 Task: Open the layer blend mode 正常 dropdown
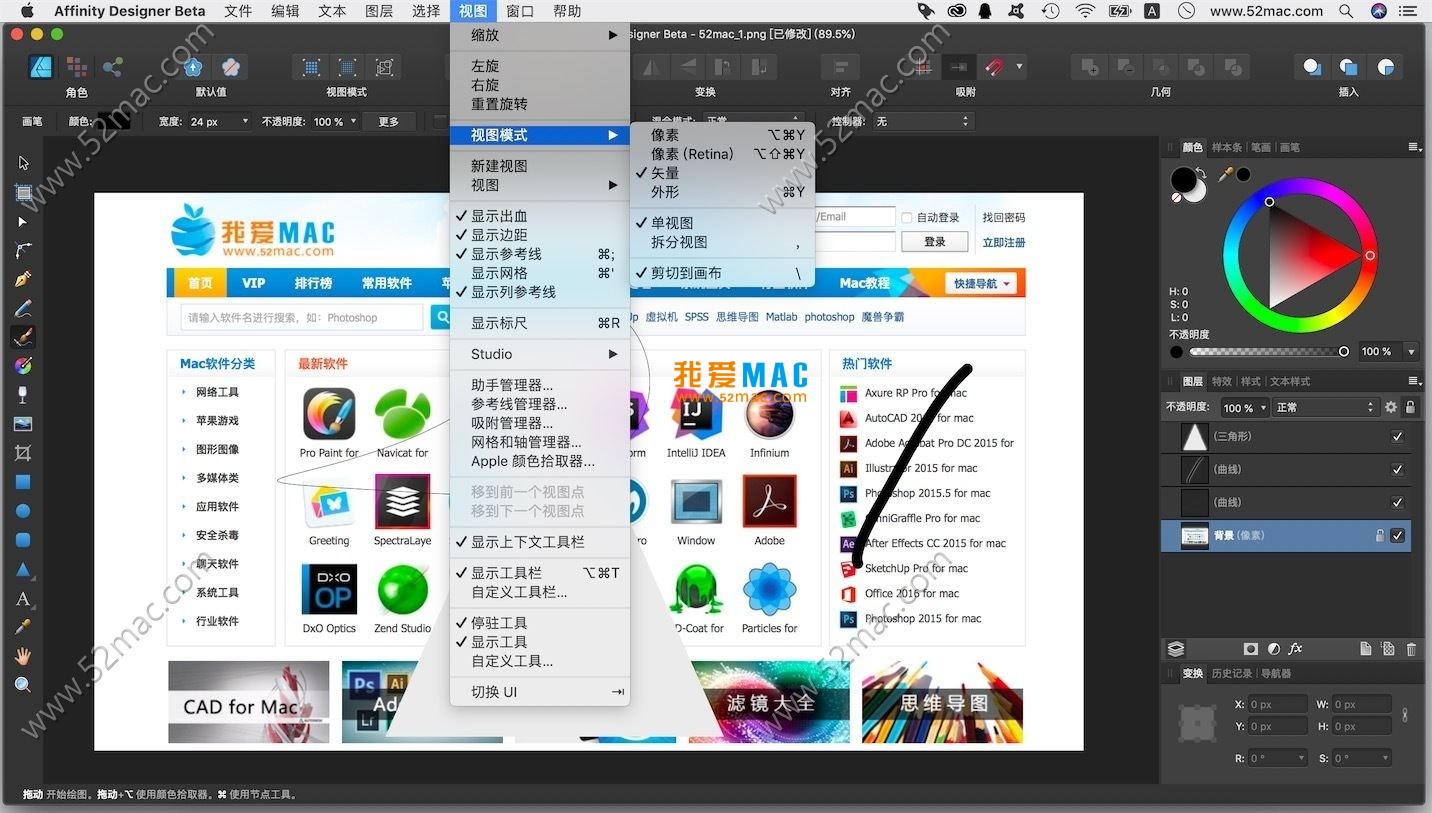pyautogui.click(x=1324, y=407)
